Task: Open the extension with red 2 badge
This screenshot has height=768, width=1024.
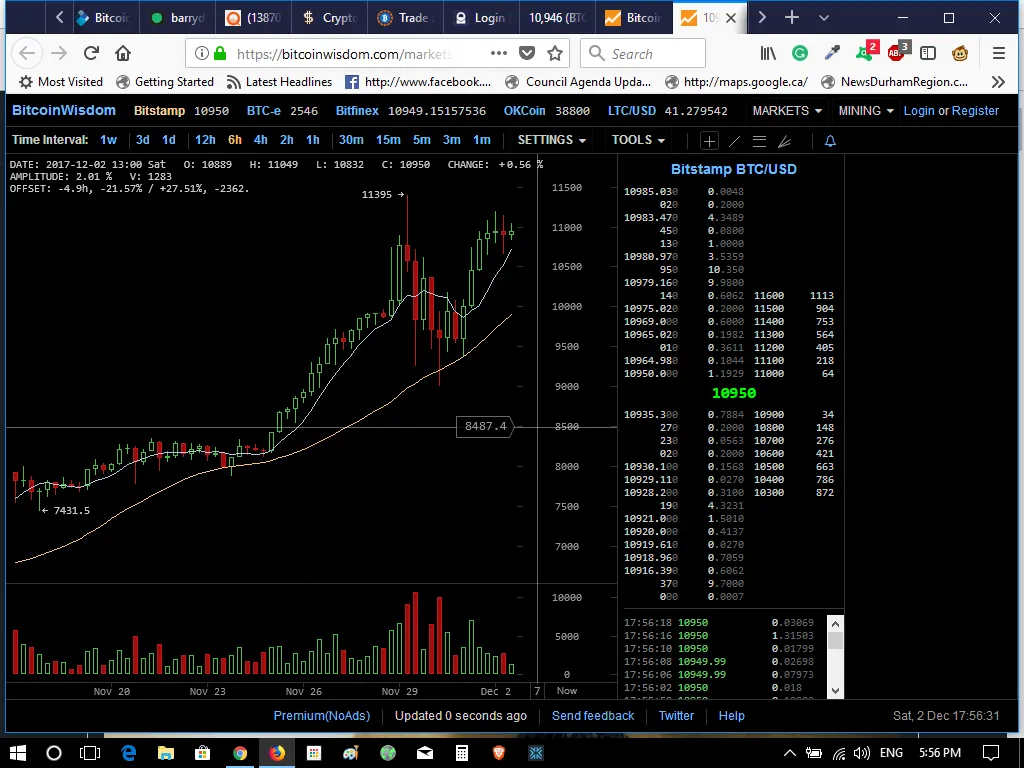Action: 867,52
